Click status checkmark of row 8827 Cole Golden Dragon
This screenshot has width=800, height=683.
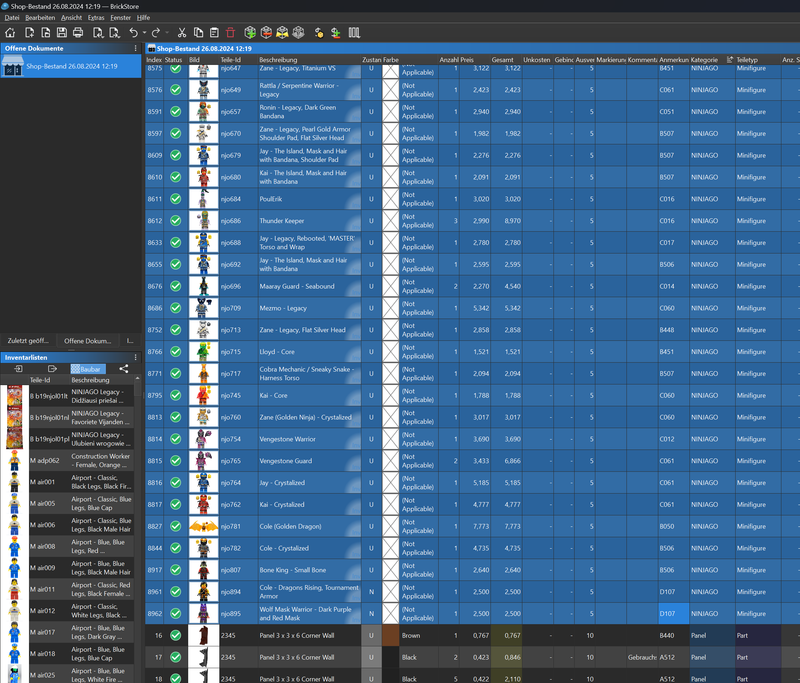[176, 526]
